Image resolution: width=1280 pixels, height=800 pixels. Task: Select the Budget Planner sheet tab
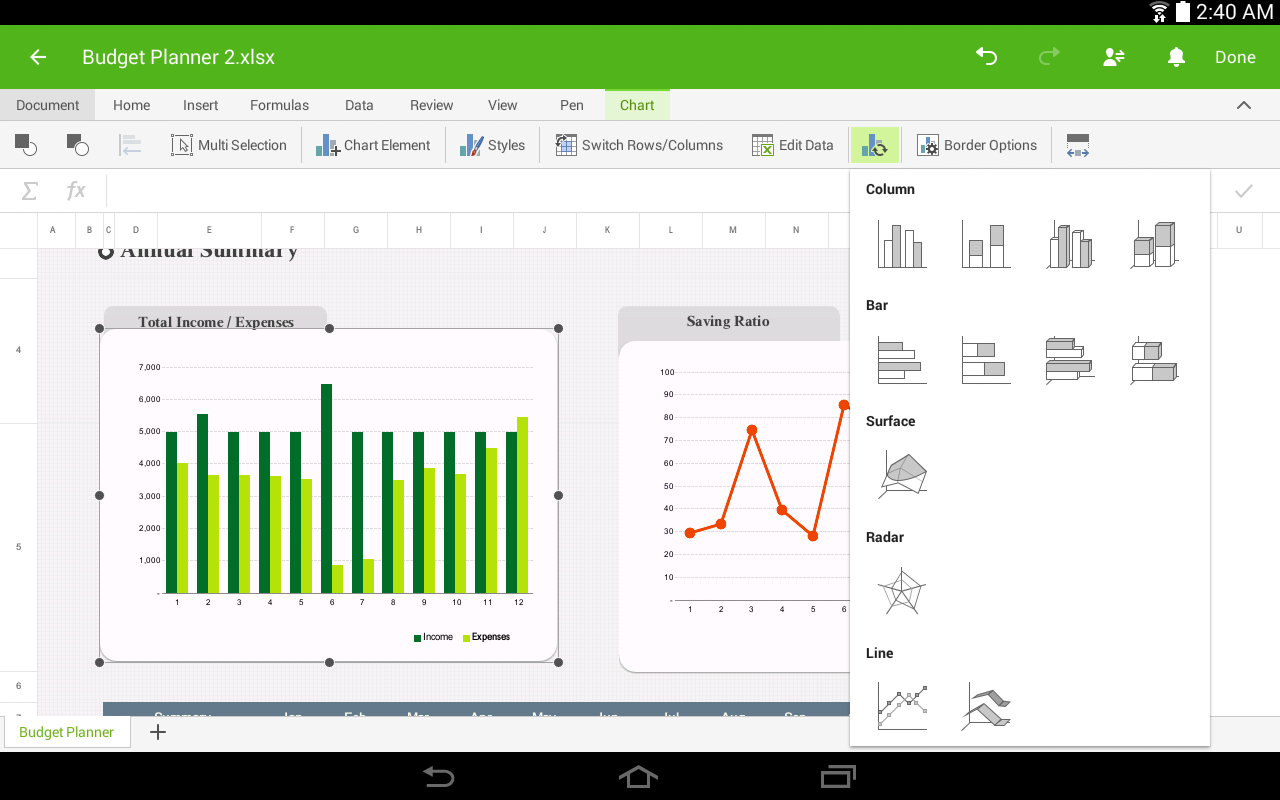click(x=67, y=732)
